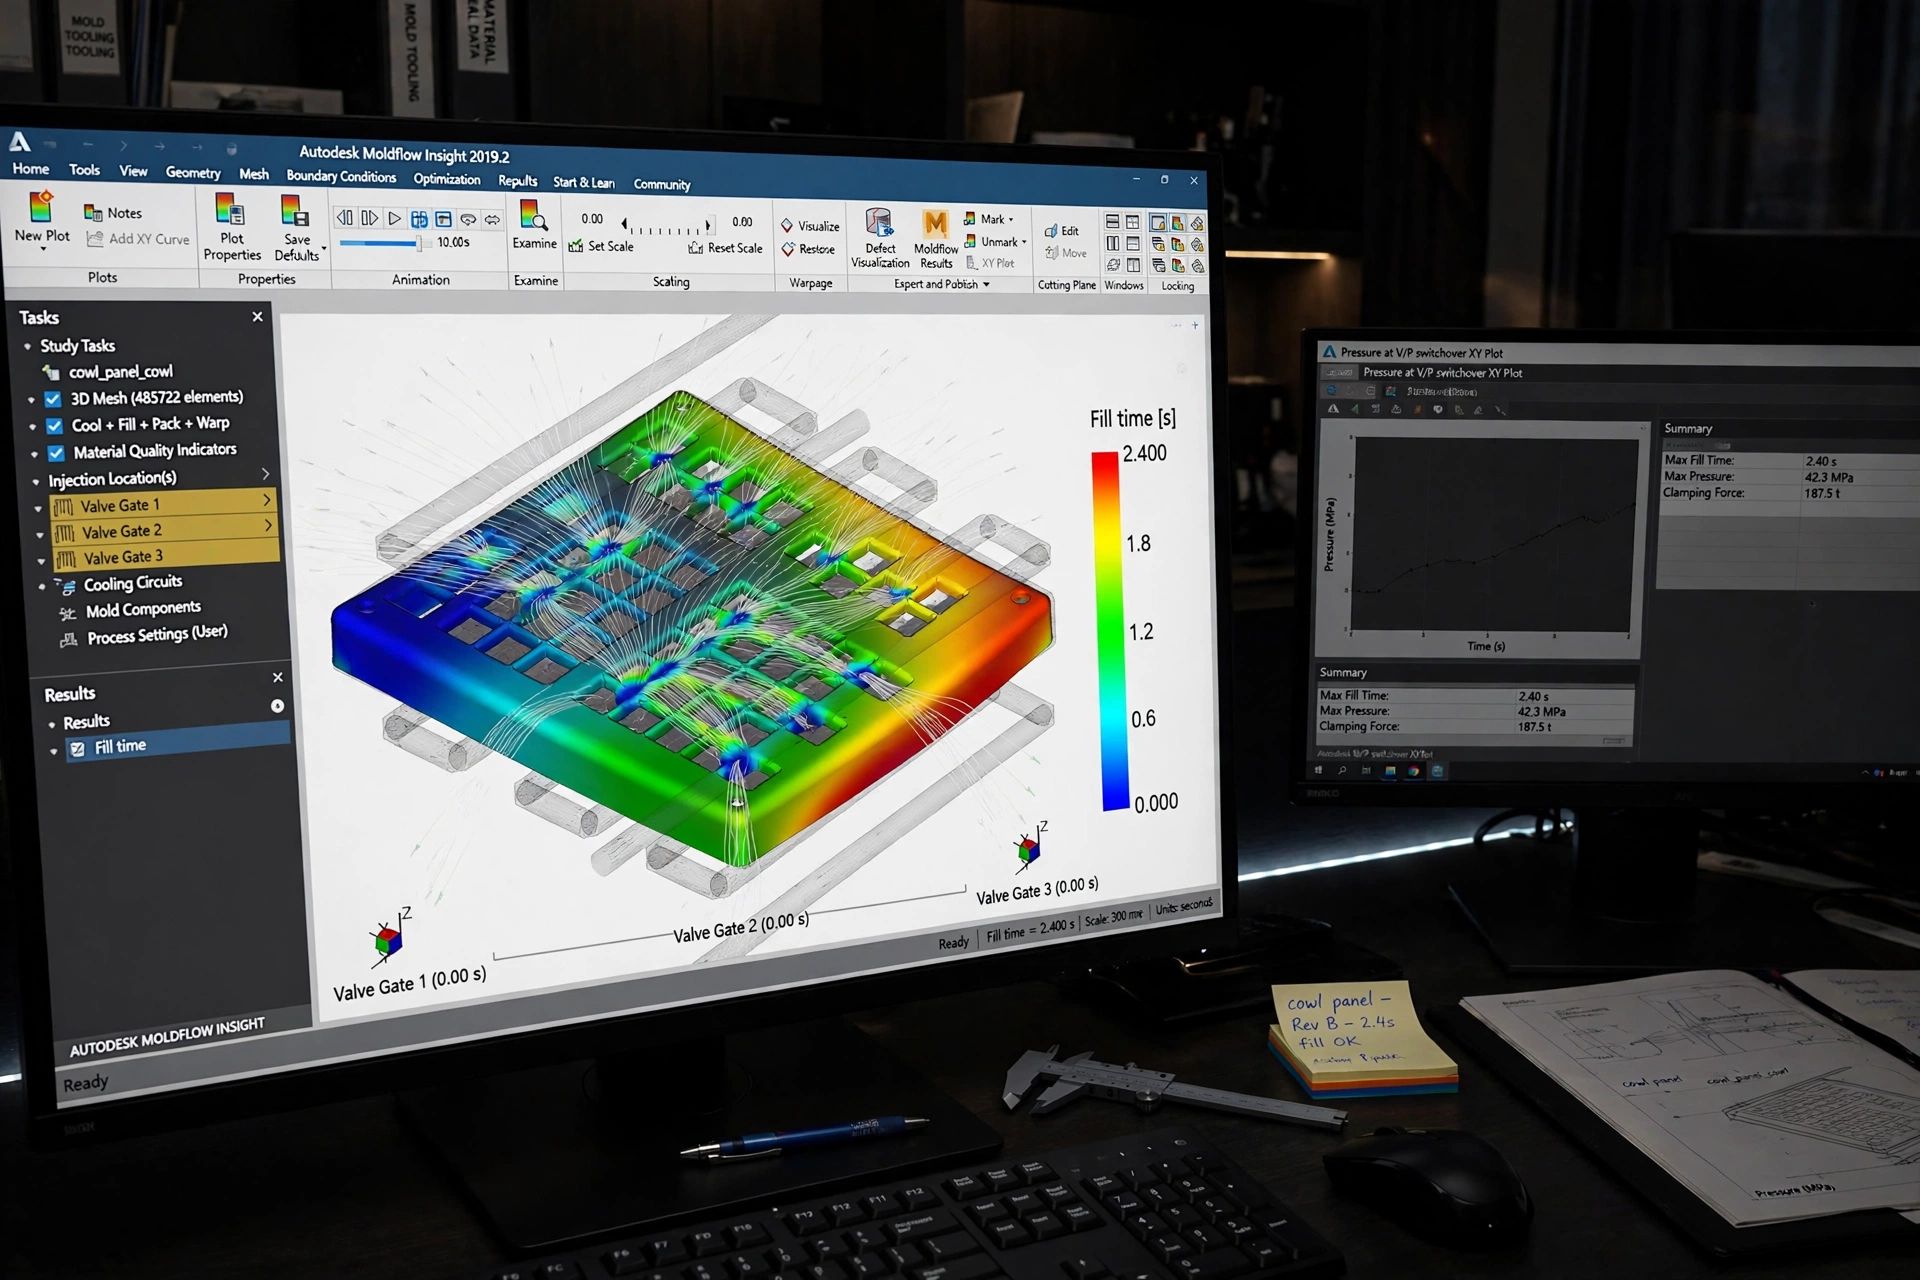Close the Tasks panel
This screenshot has height=1280, width=1920.
(x=257, y=317)
